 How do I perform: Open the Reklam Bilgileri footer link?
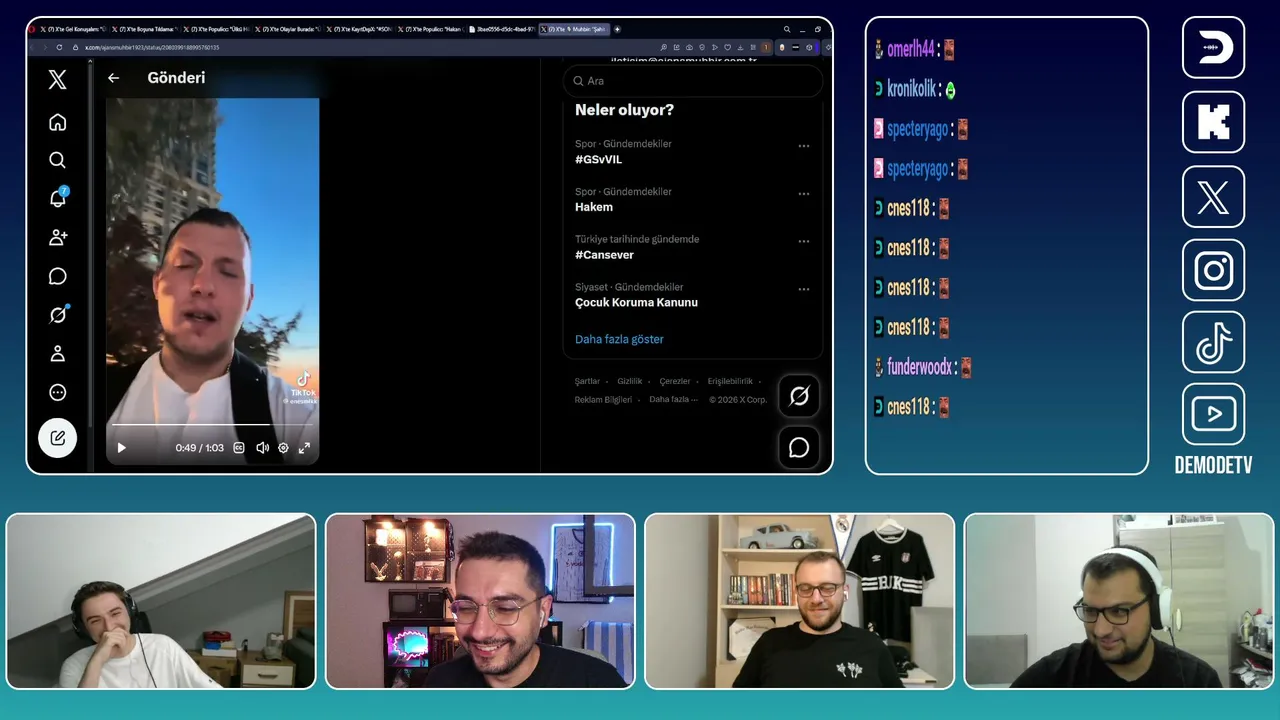point(603,399)
